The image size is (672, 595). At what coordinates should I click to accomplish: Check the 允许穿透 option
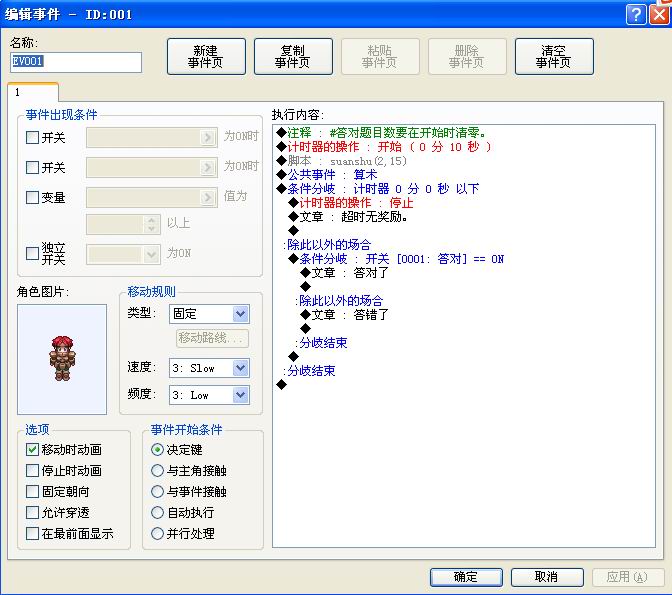[33, 512]
